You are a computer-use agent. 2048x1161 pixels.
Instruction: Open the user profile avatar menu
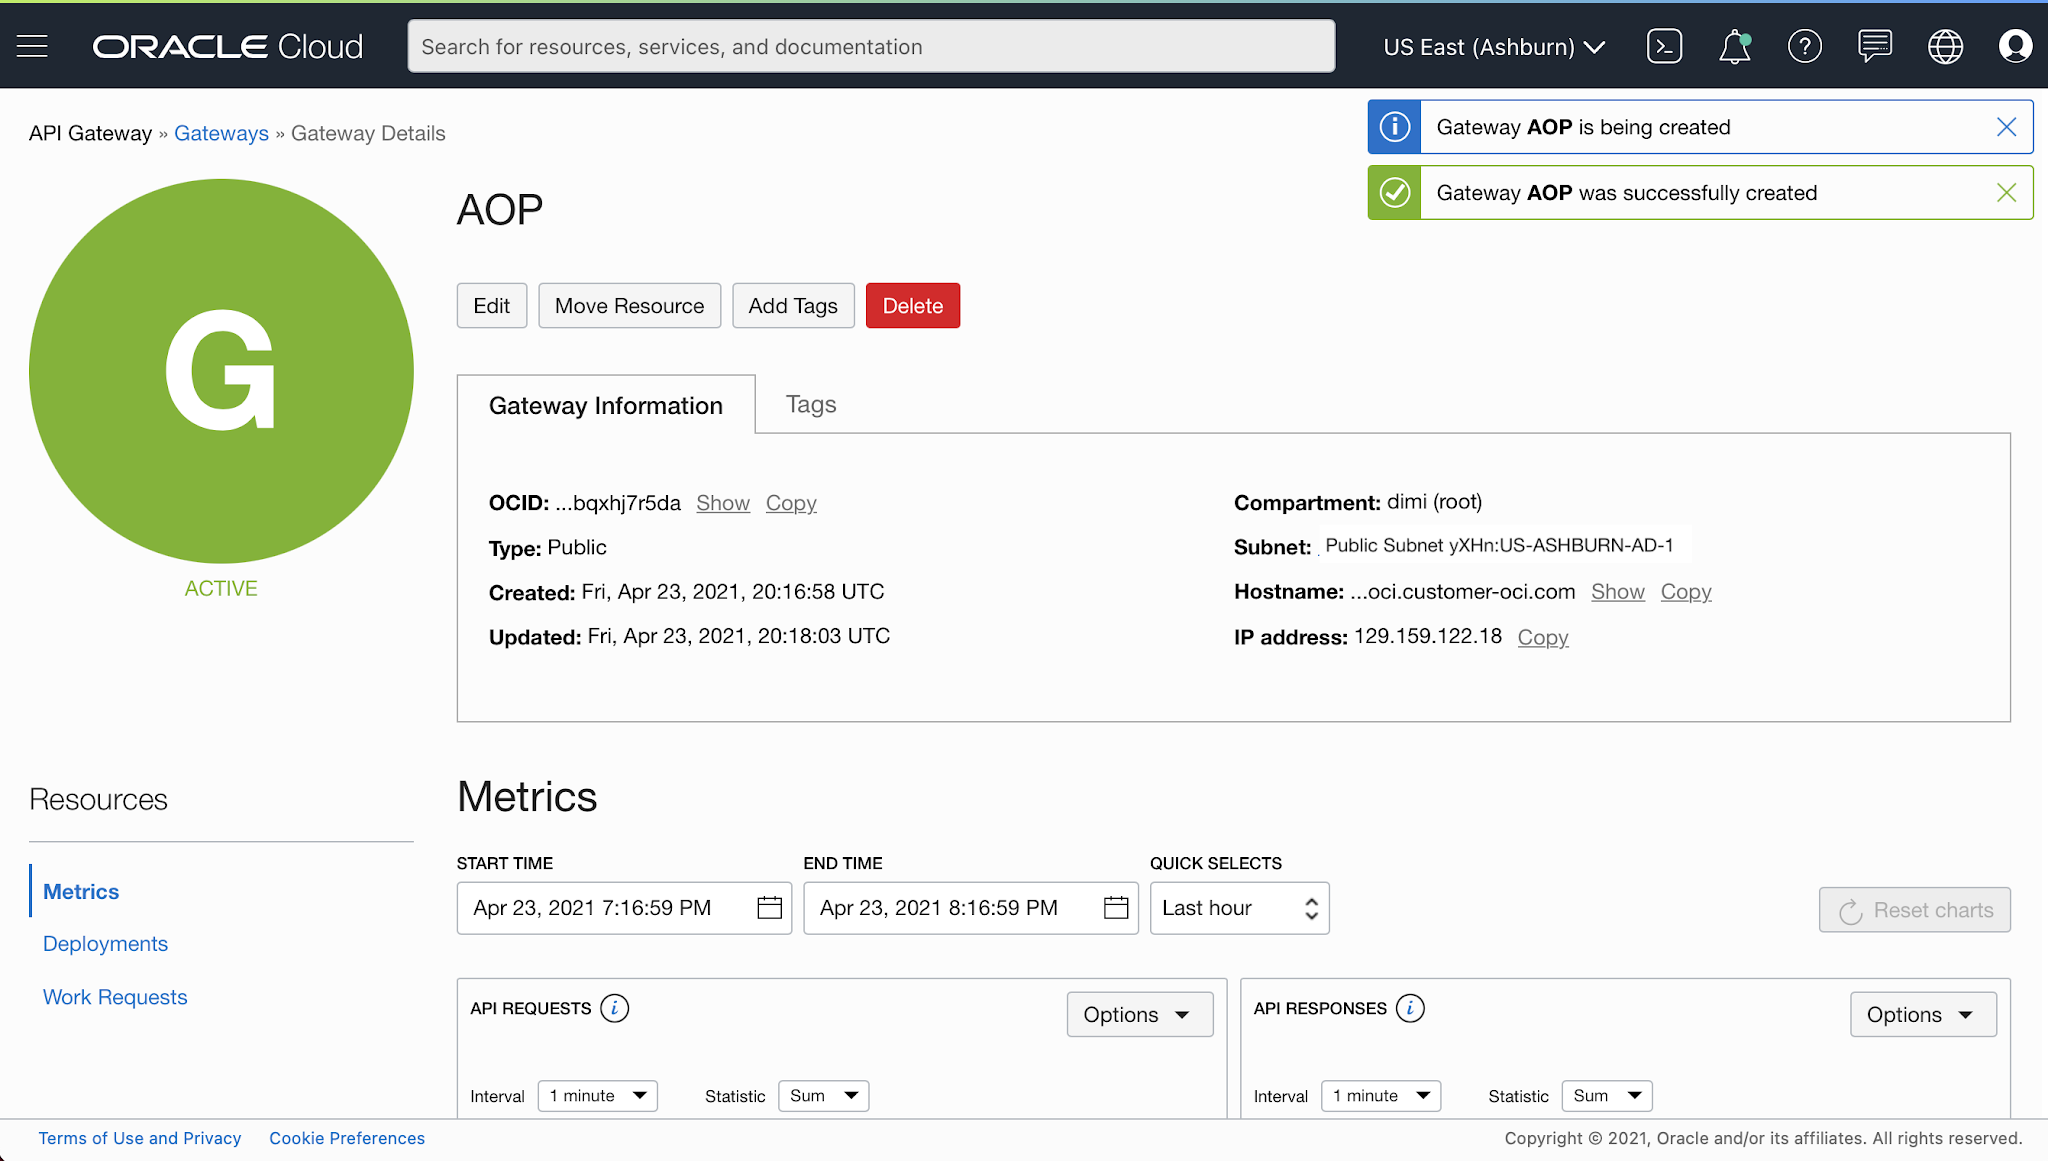(x=2015, y=46)
